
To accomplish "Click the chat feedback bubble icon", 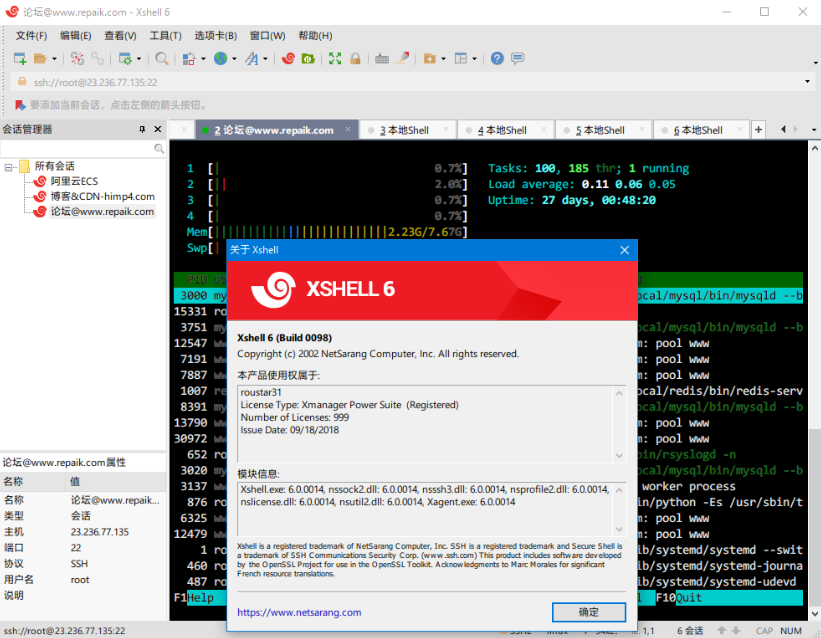I will coord(517,59).
